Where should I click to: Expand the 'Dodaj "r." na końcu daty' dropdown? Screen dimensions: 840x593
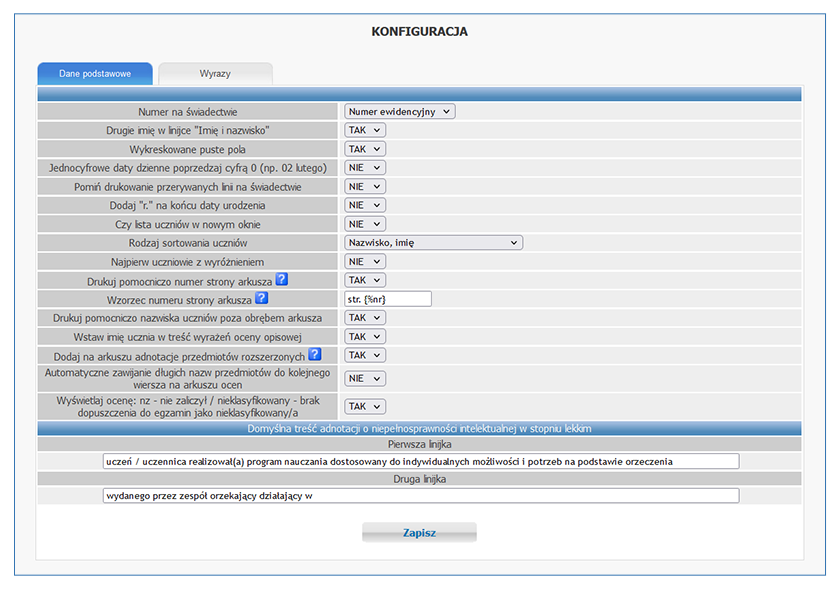[365, 205]
